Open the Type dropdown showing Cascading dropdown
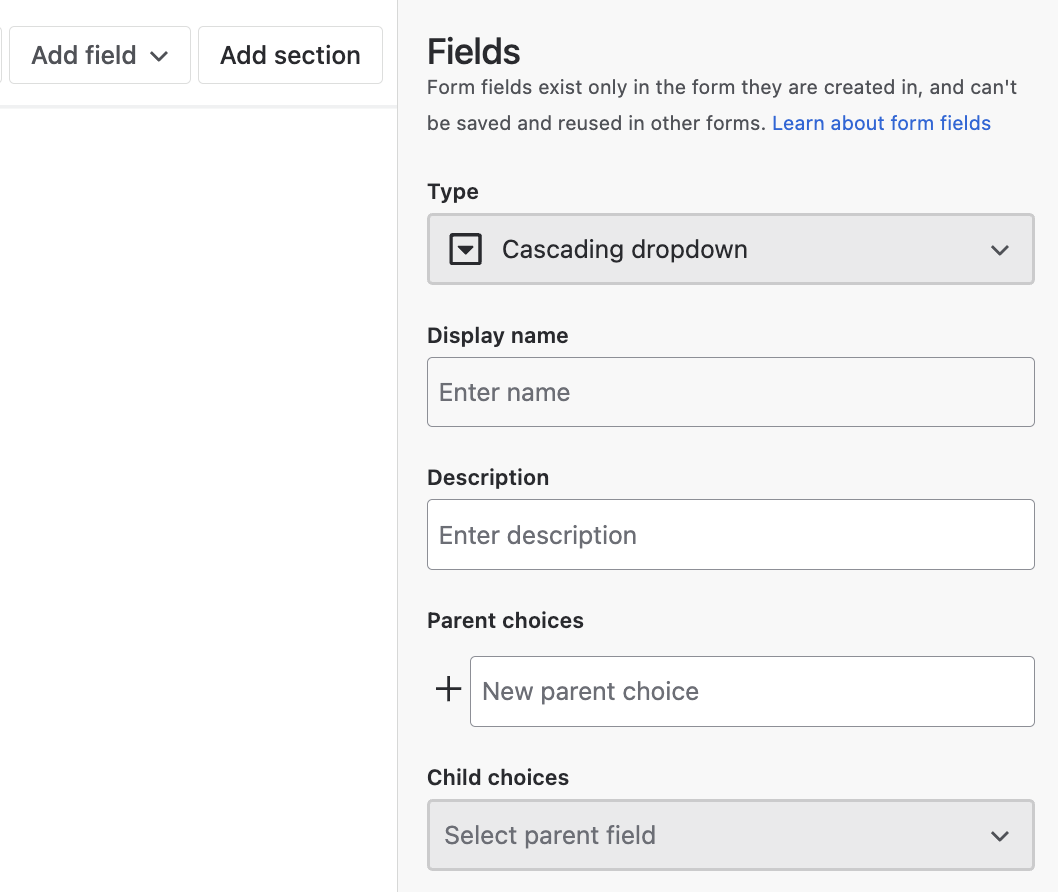 [x=730, y=249]
